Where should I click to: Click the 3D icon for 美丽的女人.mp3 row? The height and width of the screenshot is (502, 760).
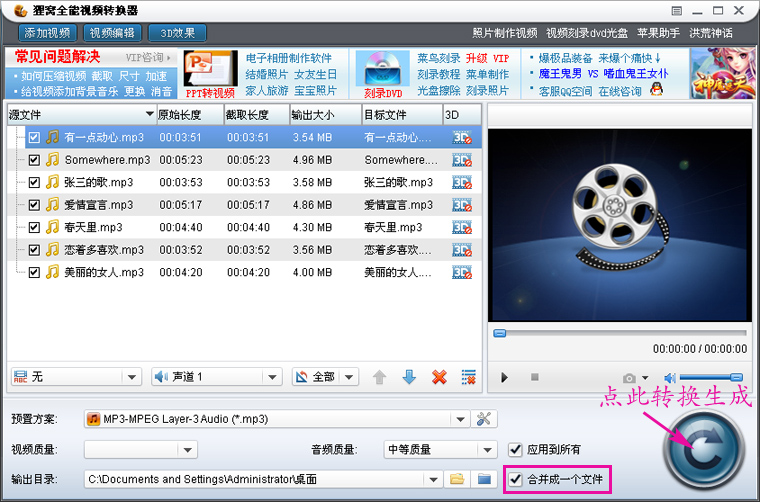[462, 272]
